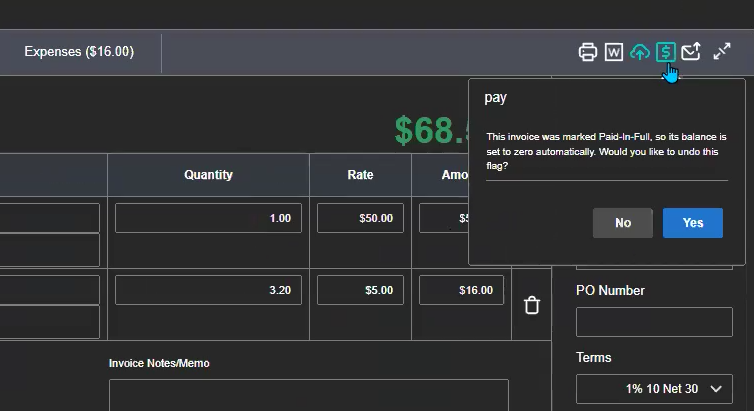Click the expand fullscreen arrows icon
This screenshot has height=411, width=754.
[722, 52]
